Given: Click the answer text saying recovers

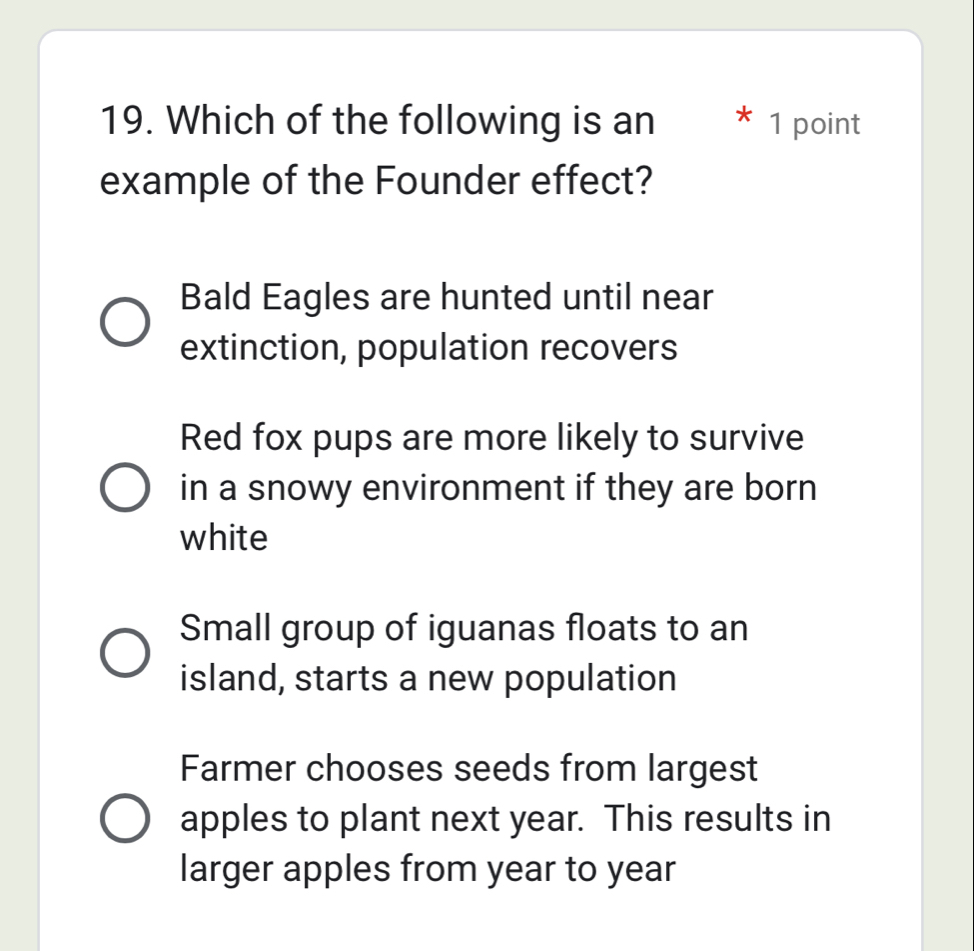Looking at the screenshot, I should tap(430, 348).
